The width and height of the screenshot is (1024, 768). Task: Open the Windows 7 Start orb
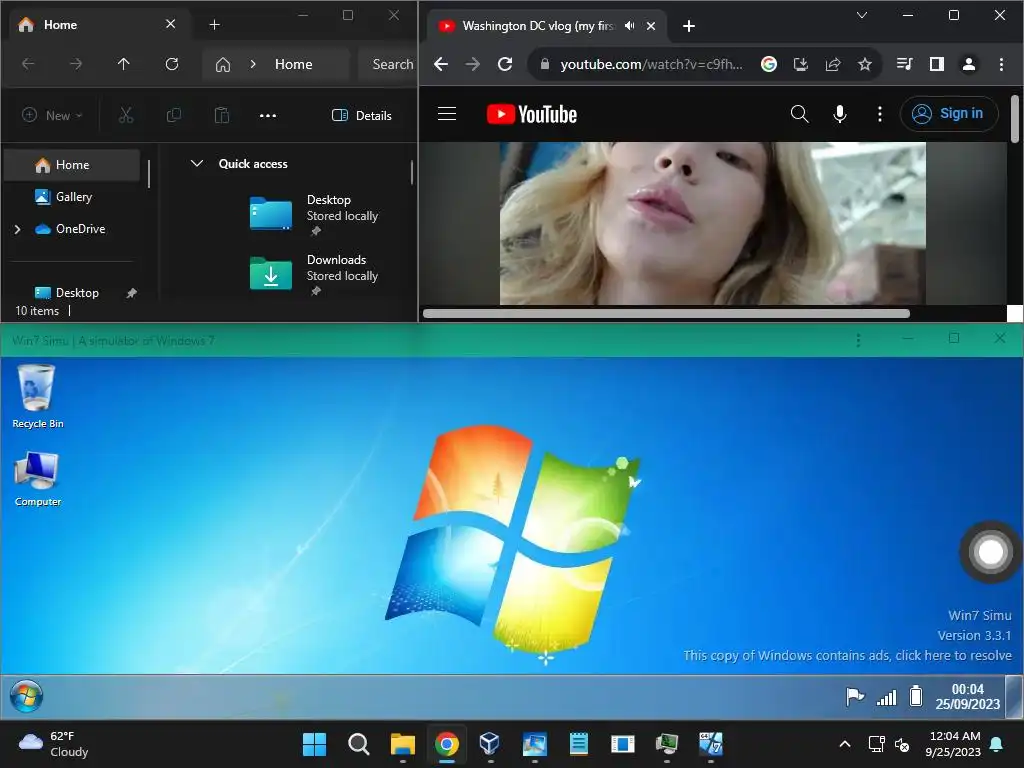[x=26, y=696]
